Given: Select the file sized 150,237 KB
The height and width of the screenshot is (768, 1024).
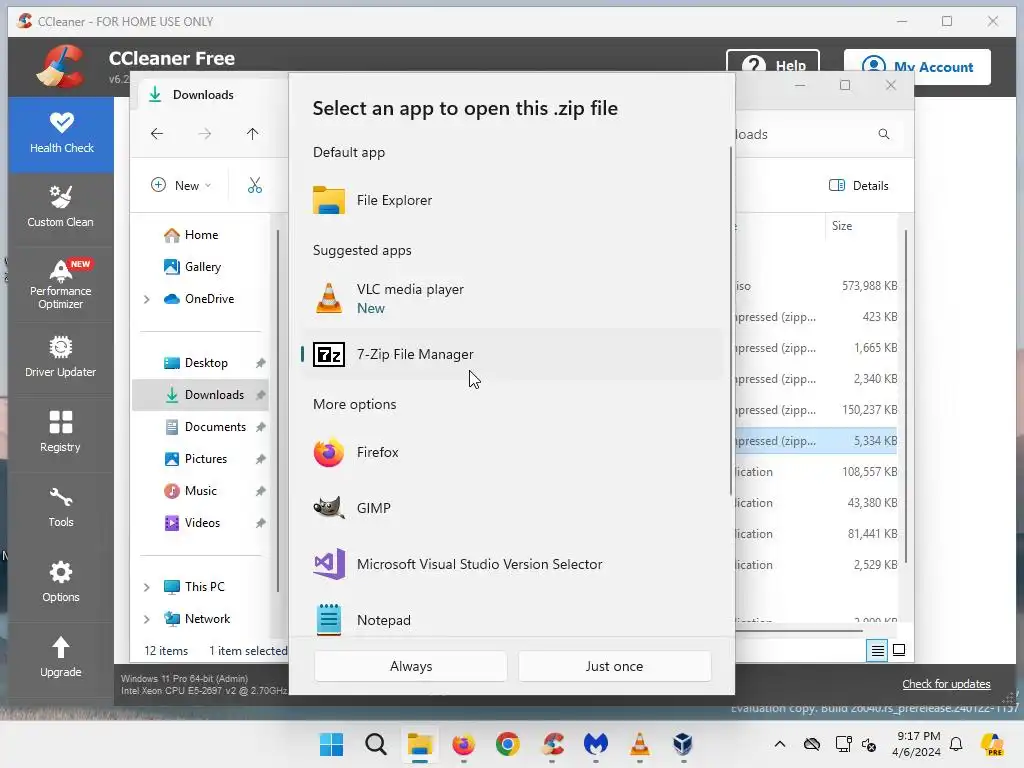Looking at the screenshot, I should click(817, 410).
